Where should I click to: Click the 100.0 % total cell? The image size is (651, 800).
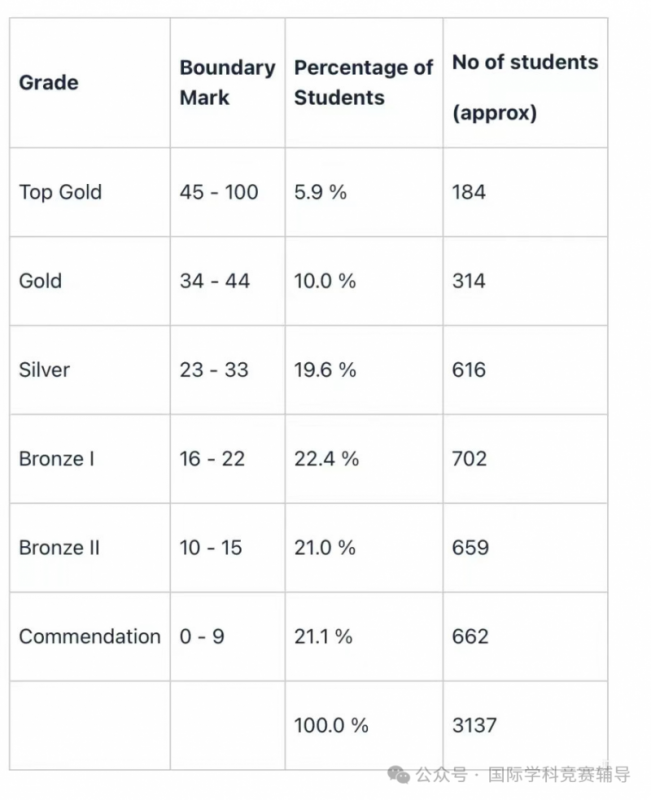(364, 726)
